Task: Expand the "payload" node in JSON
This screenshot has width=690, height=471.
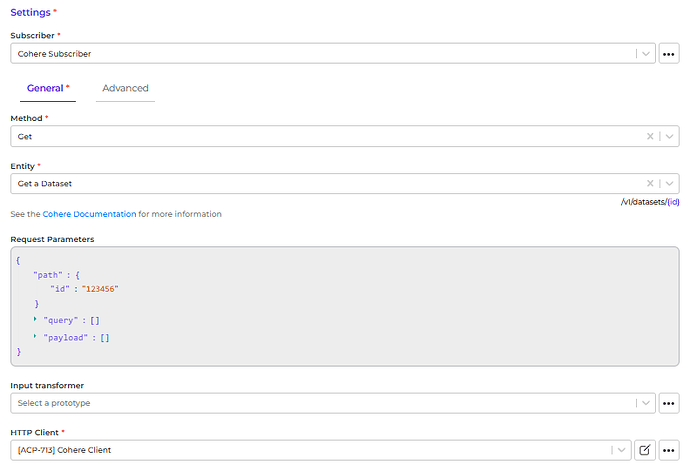Action: point(35,336)
